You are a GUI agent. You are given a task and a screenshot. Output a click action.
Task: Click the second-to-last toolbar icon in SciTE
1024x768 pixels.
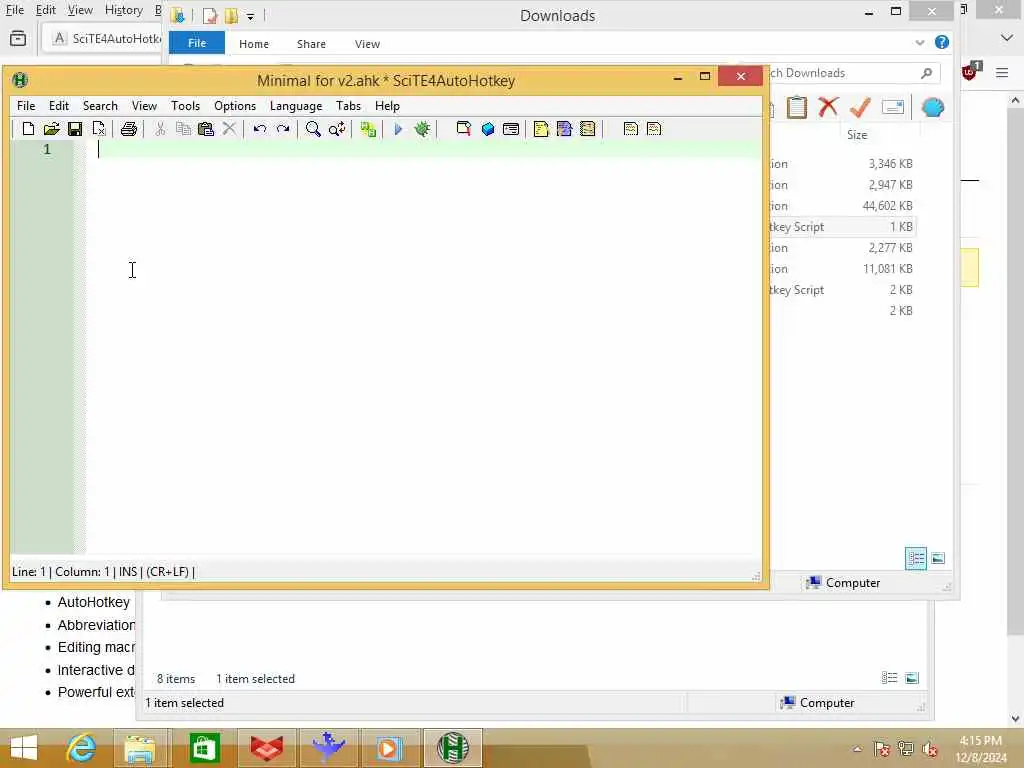point(631,129)
